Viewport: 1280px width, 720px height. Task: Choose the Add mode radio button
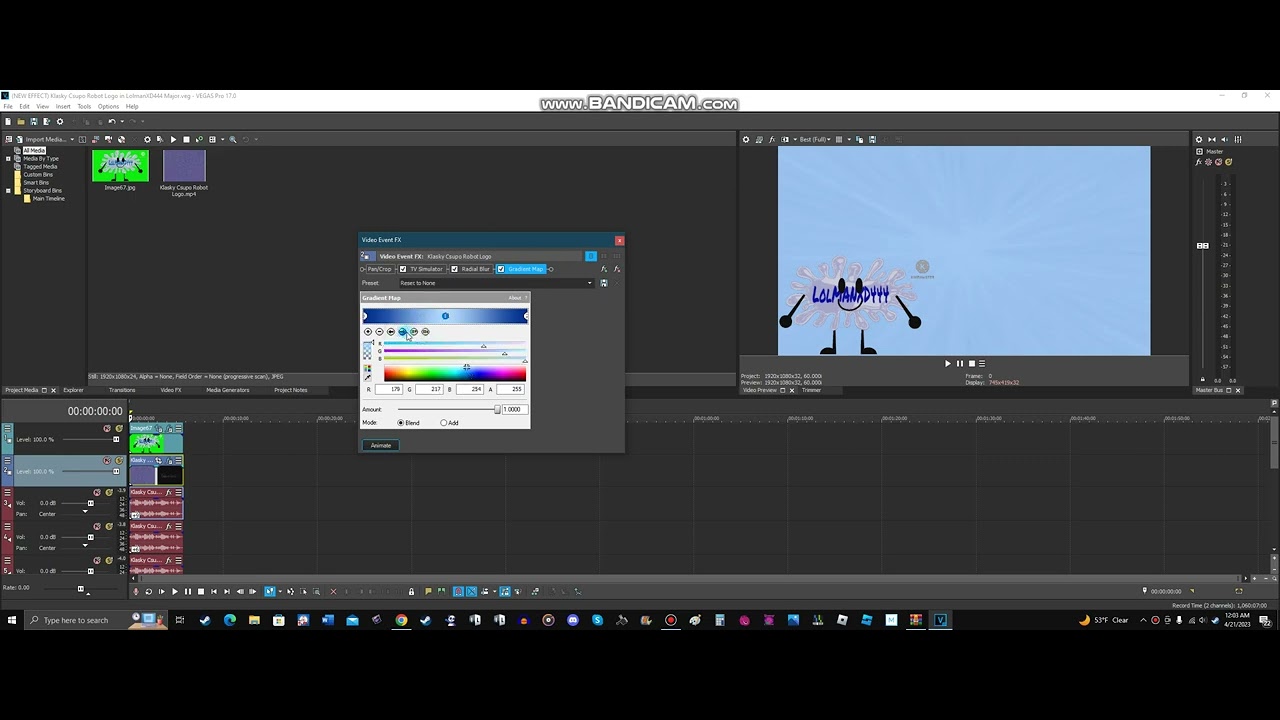click(443, 423)
